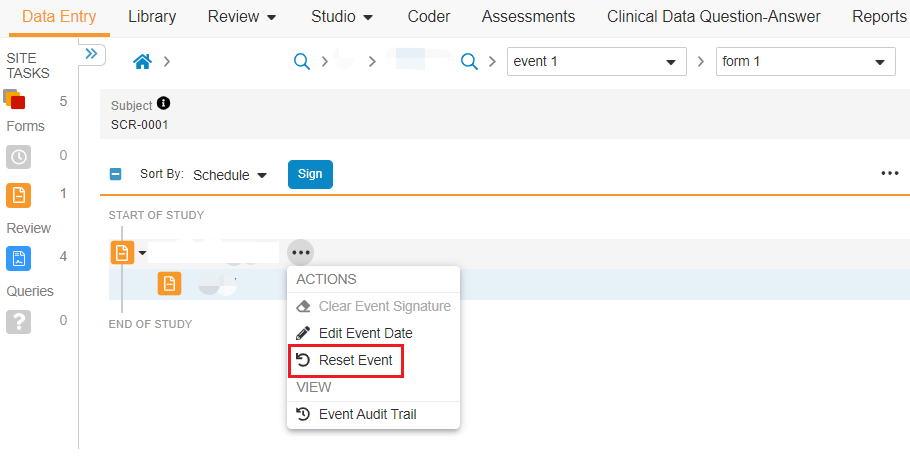Select the orange form row under event
910x468 pixels.
170,284
